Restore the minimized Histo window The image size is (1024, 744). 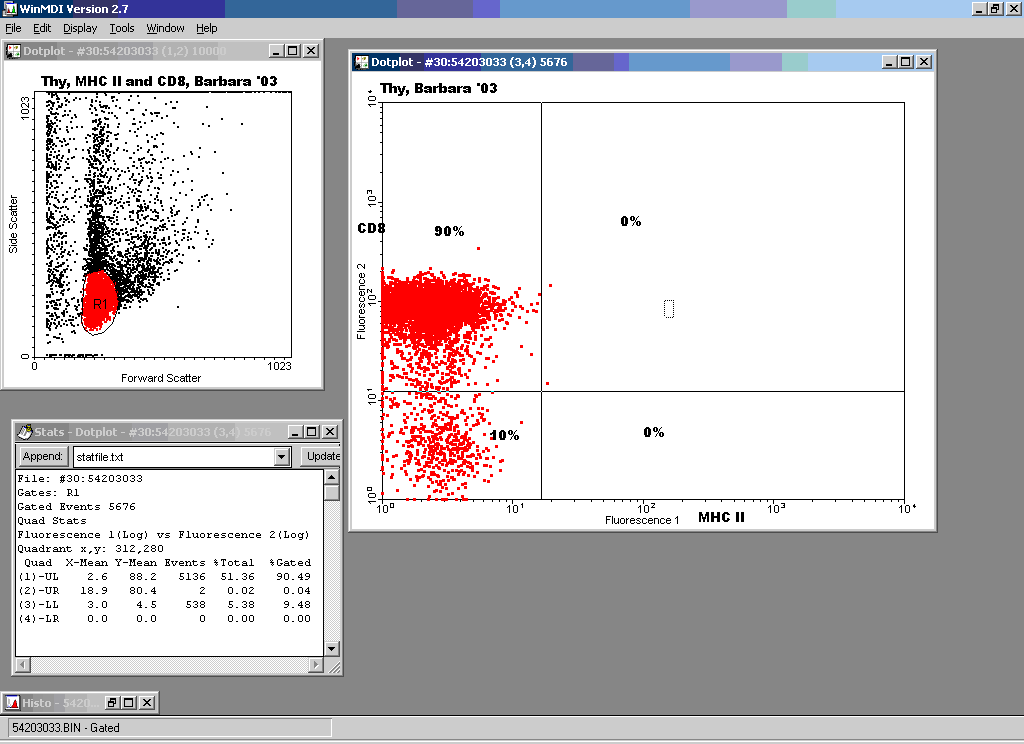coord(113,703)
